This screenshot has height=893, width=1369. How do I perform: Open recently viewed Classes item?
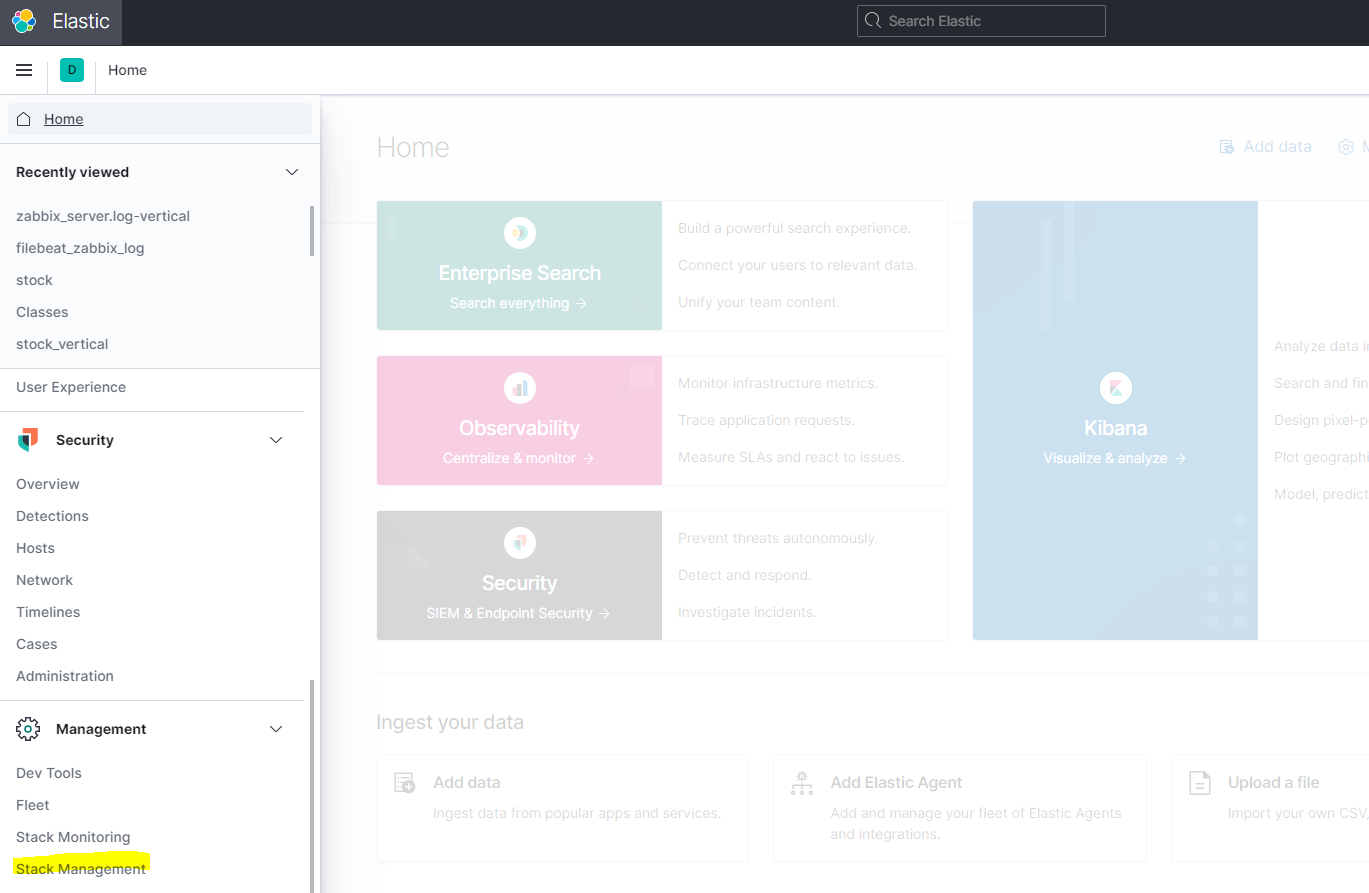point(42,312)
